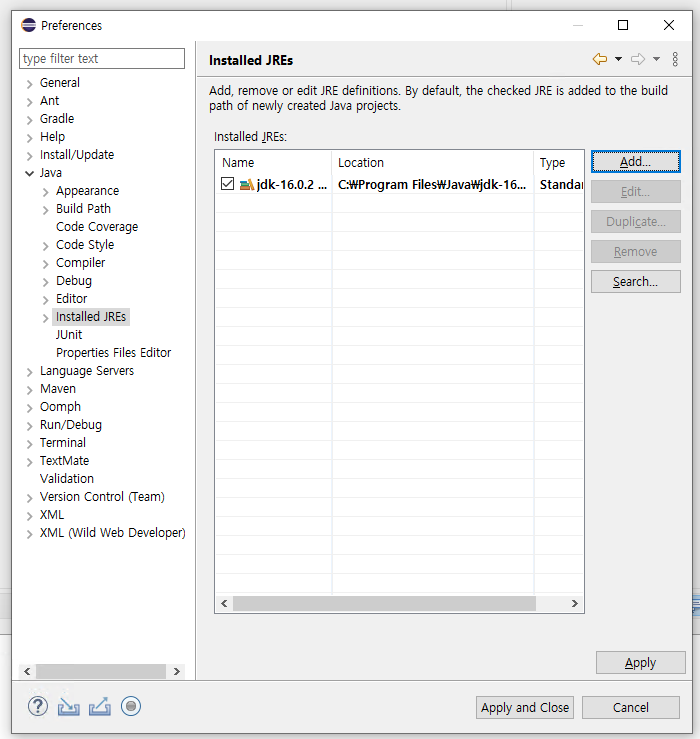Screen dimensions: 700x739
Task: Select Build Path in preferences tree
Action: pos(83,209)
